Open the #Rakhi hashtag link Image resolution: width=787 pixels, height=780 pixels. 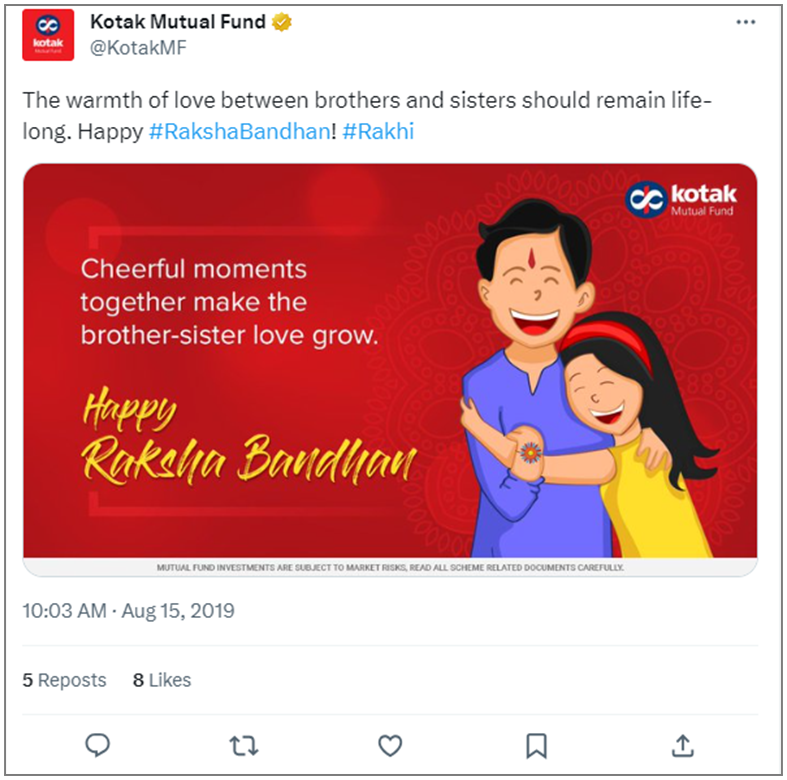pos(378,131)
